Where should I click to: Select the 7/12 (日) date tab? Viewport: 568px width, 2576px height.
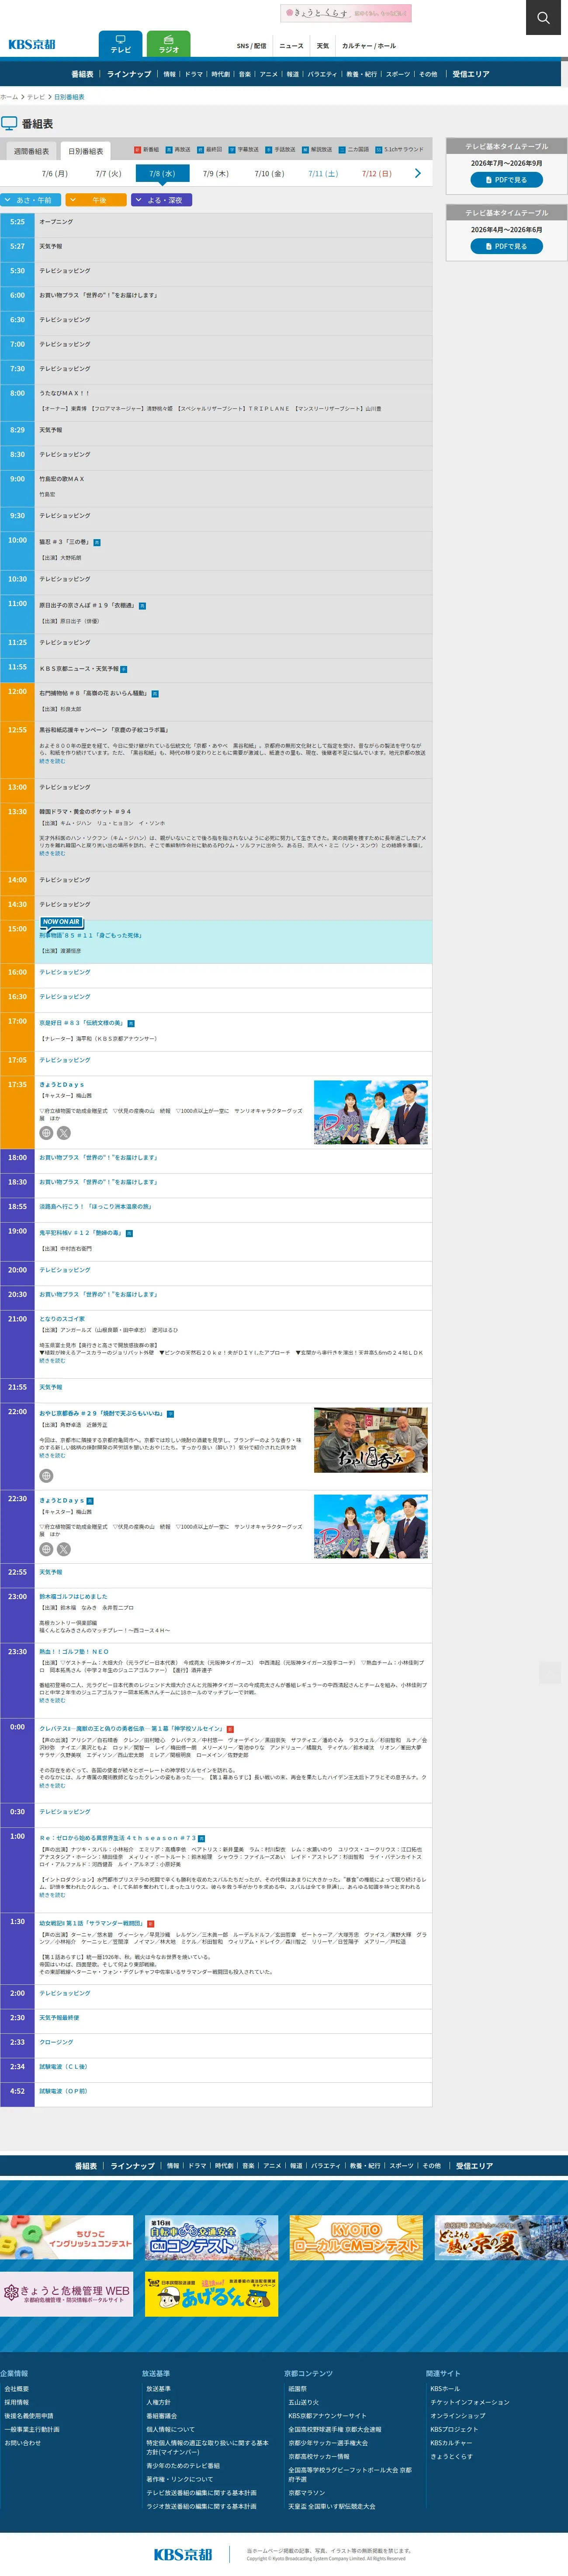377,174
